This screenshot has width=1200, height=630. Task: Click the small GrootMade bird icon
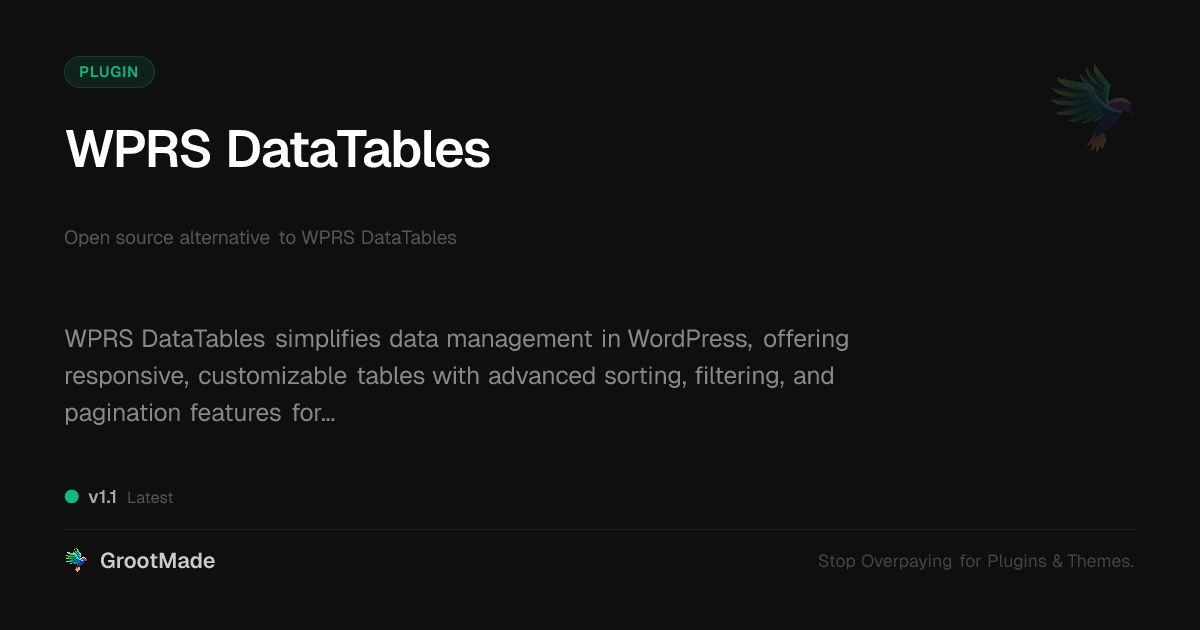(x=76, y=561)
